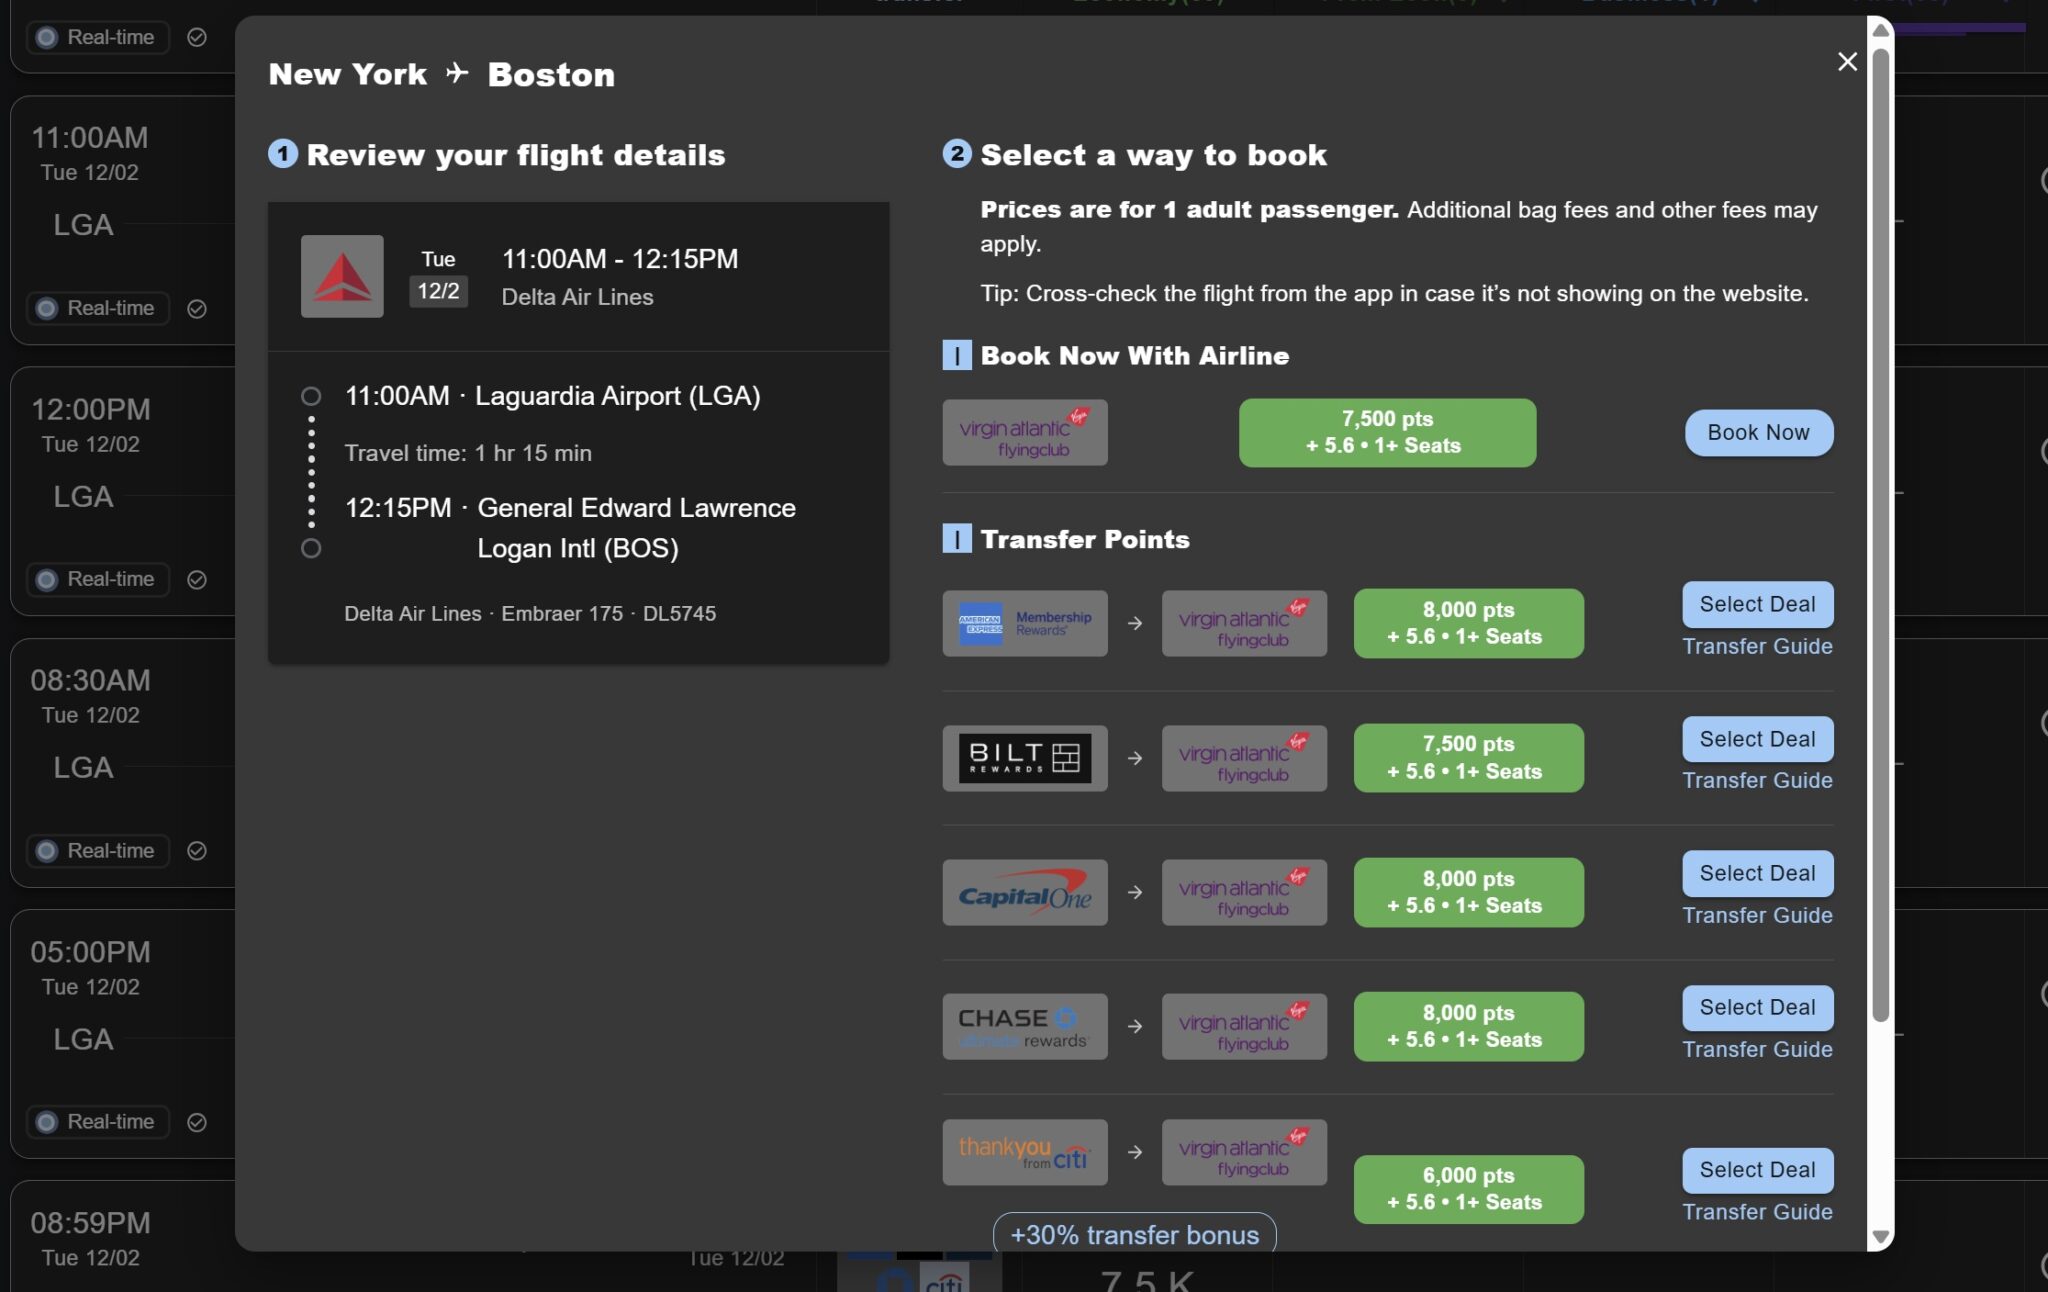This screenshot has height=1292, width=2048.
Task: Close the flight details dialog
Action: coord(1846,62)
